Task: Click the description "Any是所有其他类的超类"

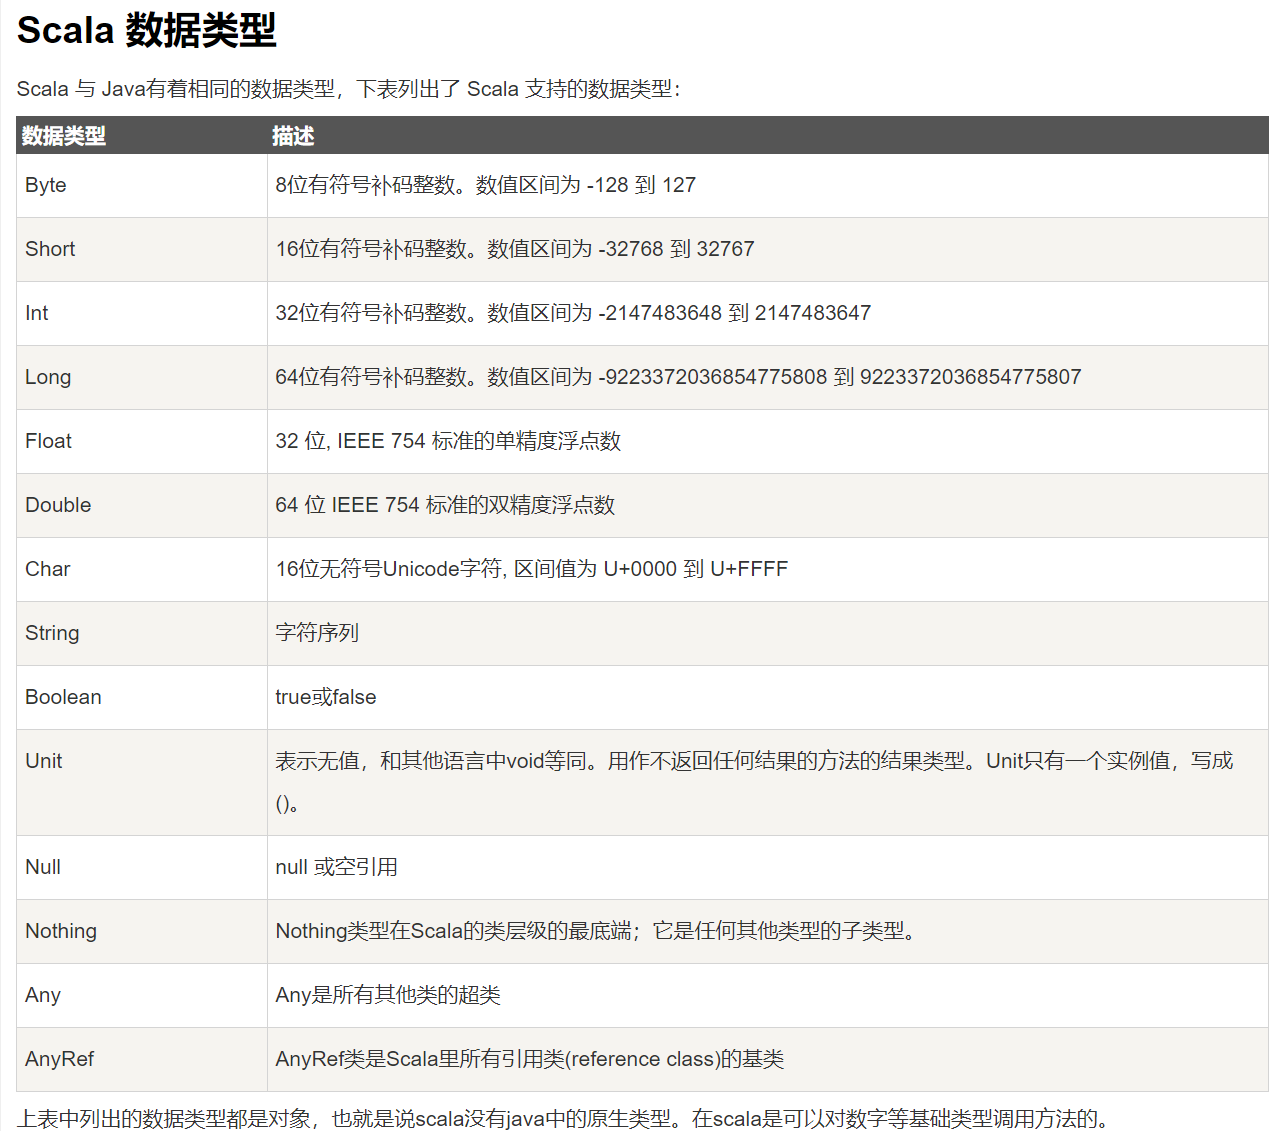Action: pos(388,995)
